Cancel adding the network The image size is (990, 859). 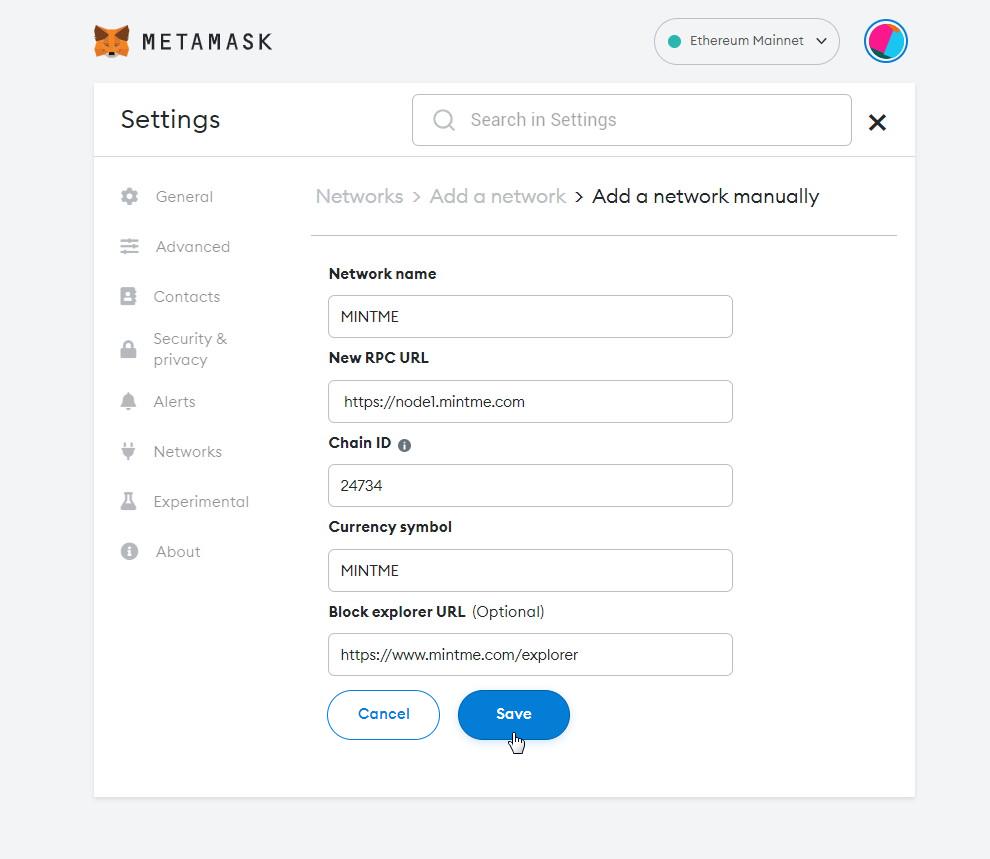383,714
